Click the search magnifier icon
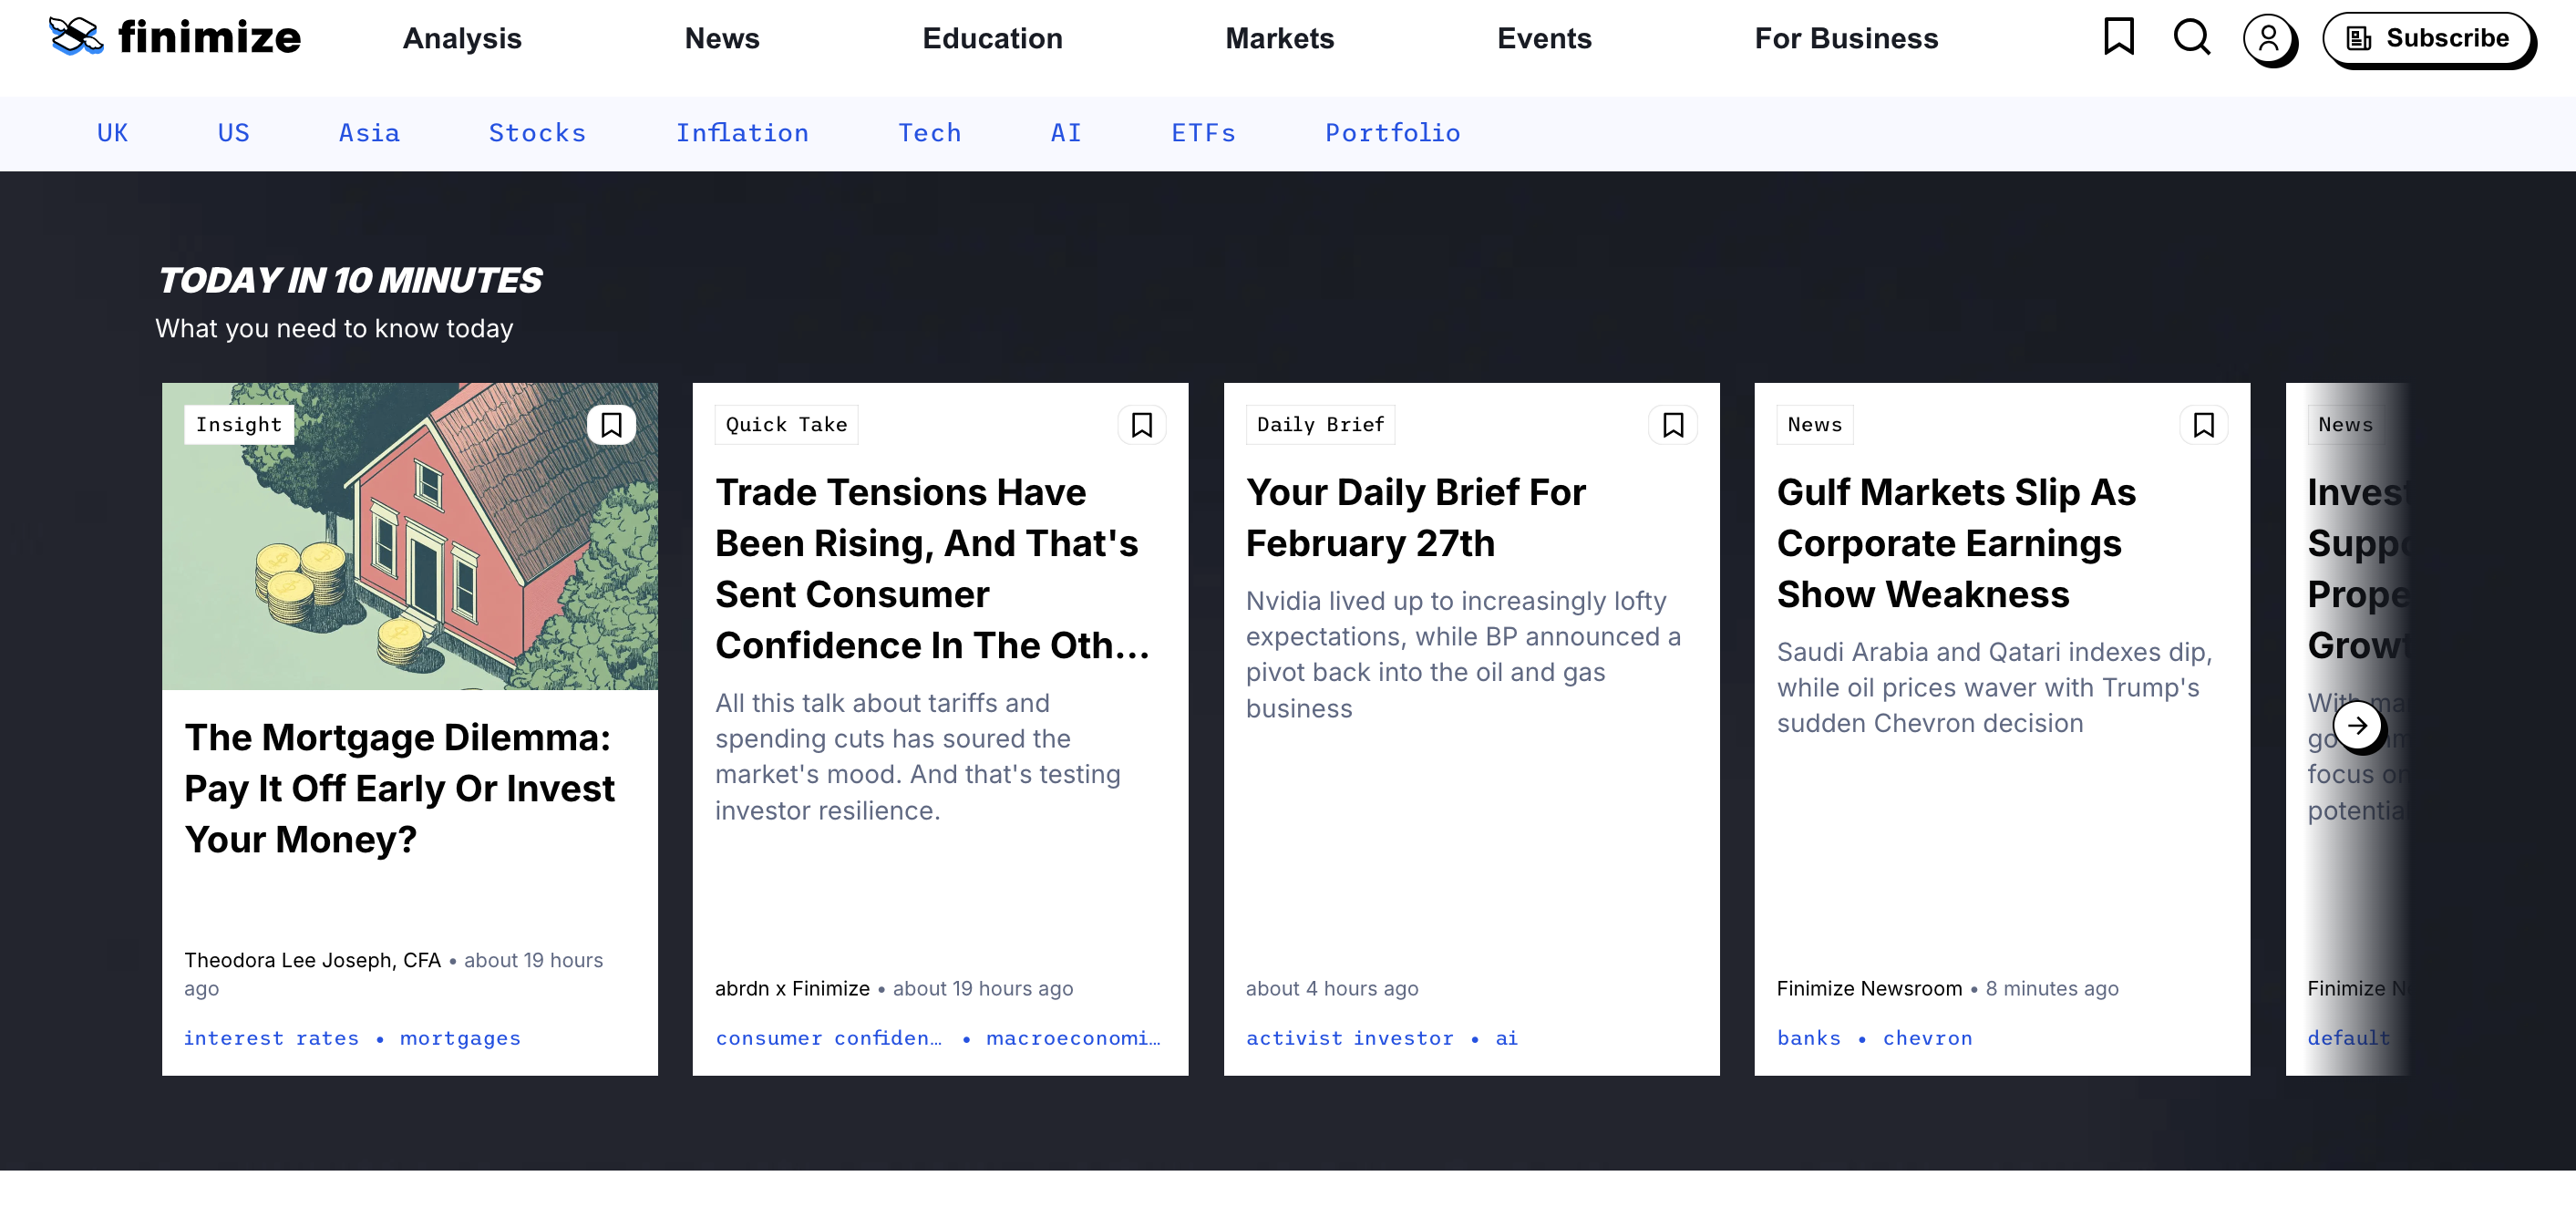The width and height of the screenshot is (2576, 1207). [x=2191, y=37]
